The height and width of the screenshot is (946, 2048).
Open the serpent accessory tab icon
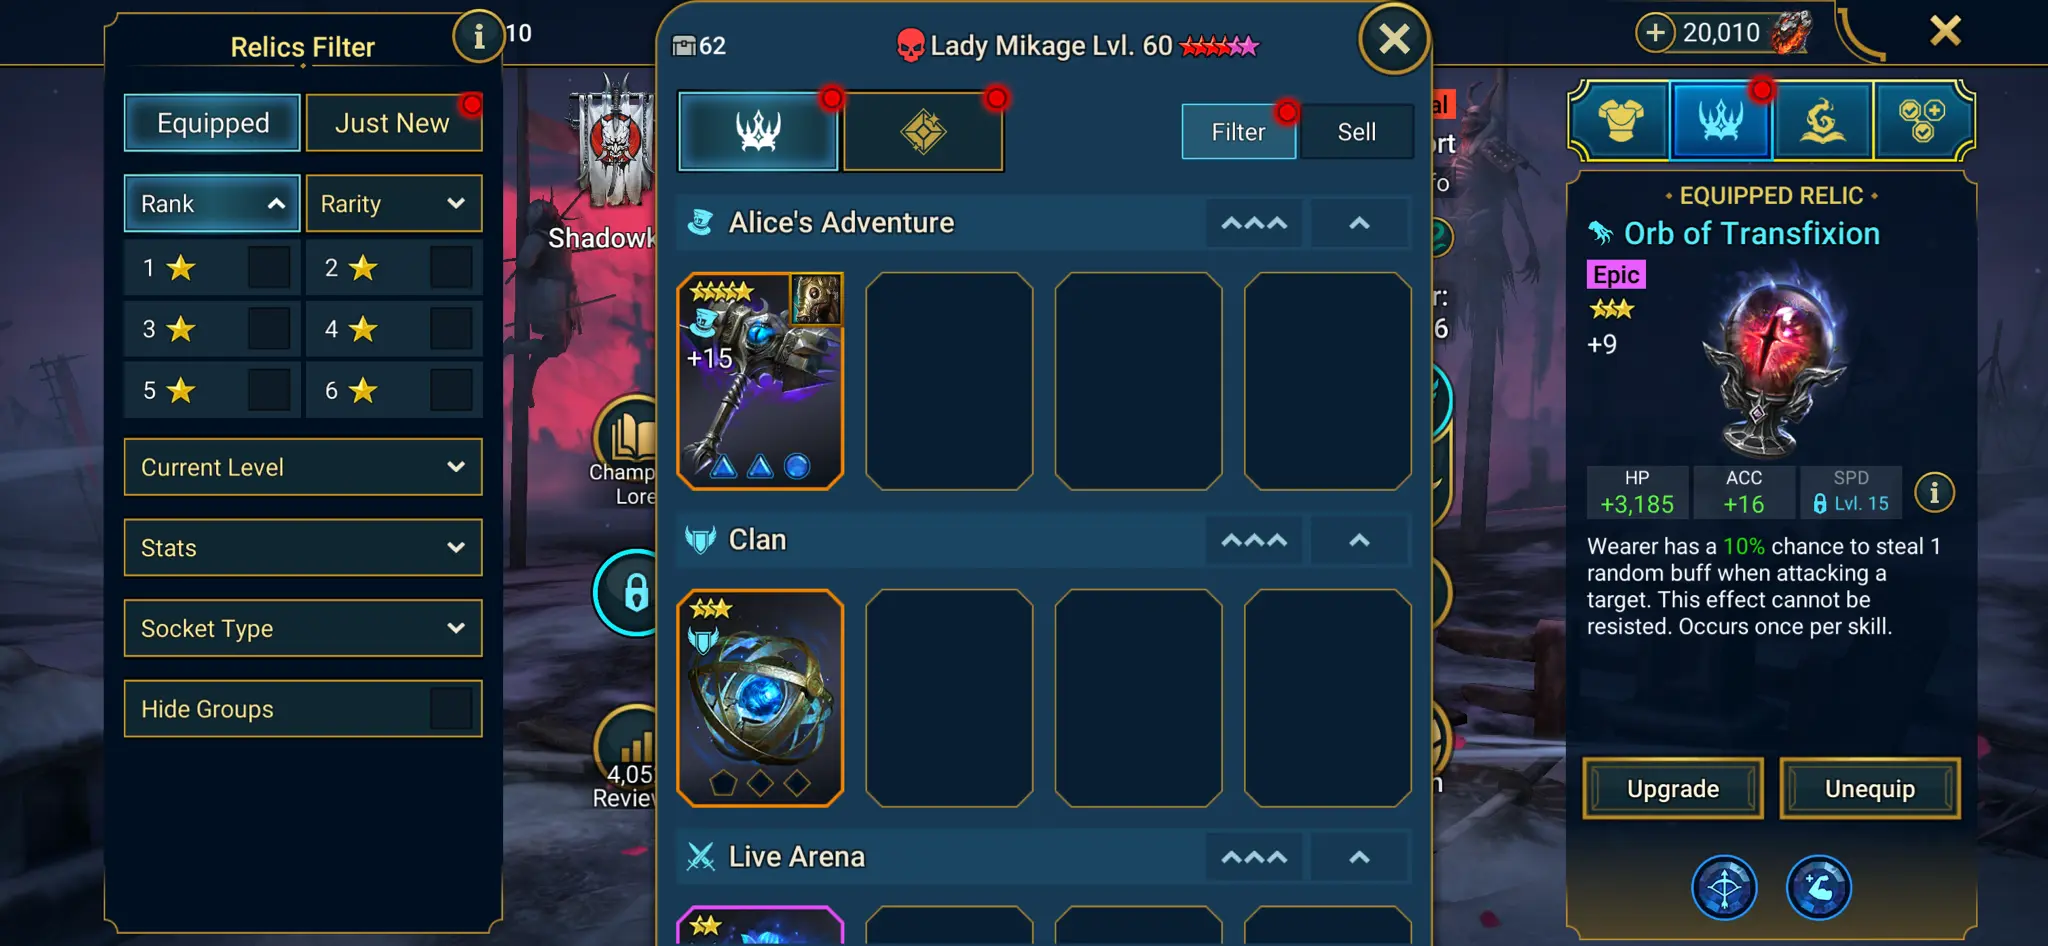1822,120
